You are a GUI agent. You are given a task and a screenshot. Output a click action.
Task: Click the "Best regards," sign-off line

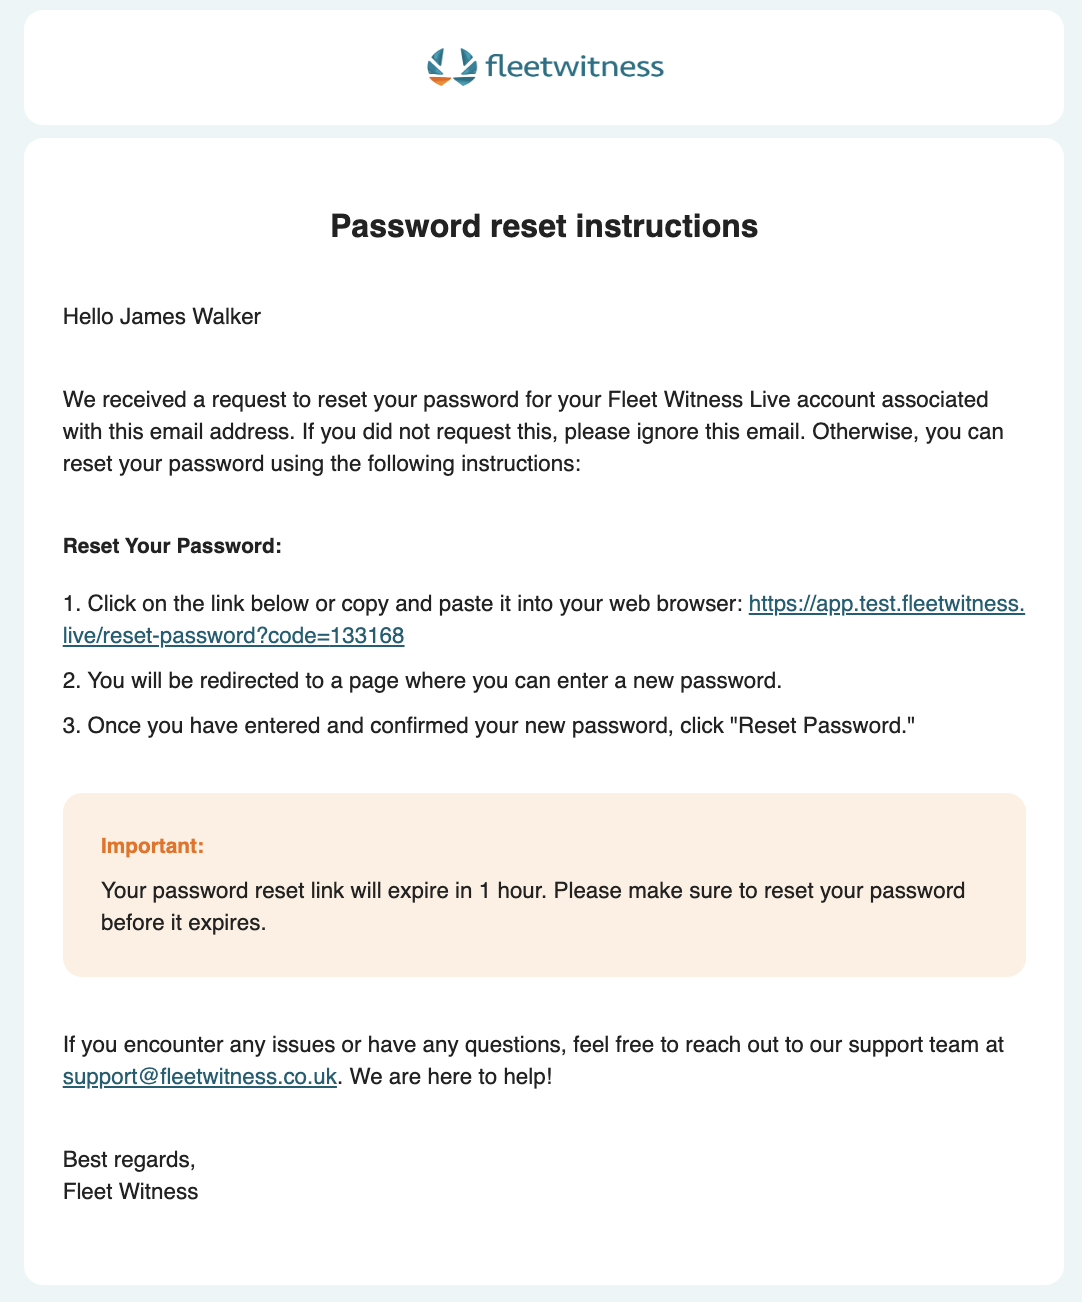pyautogui.click(x=129, y=1159)
